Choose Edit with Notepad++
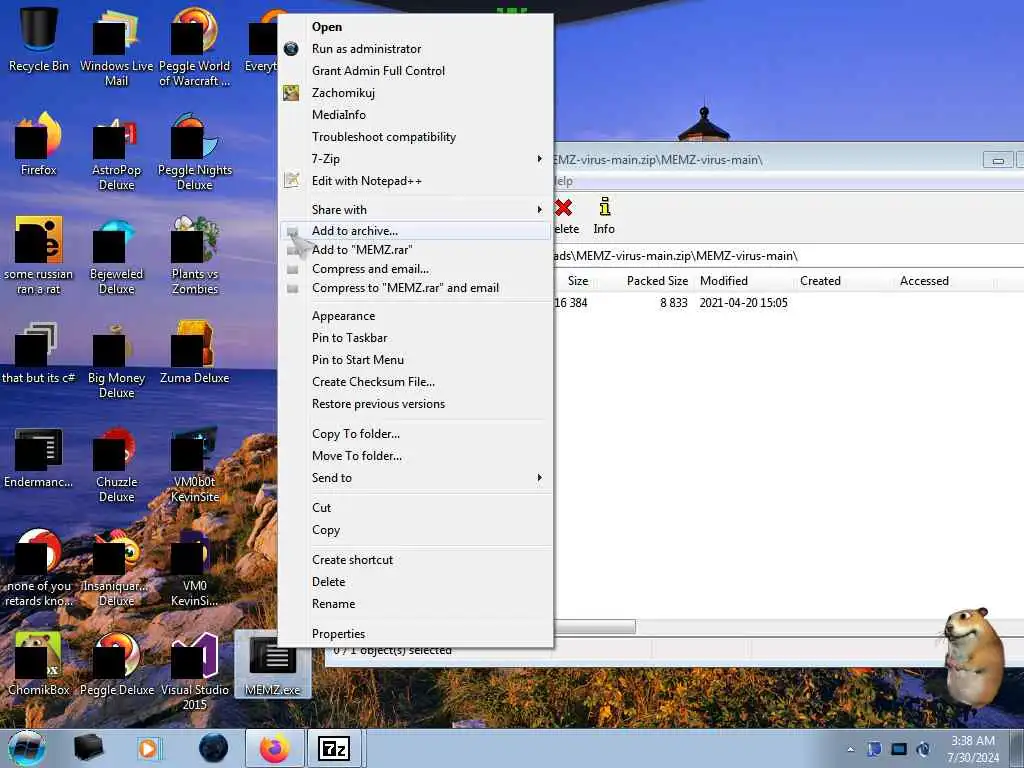Screen dimensions: 1024x768 click(416, 181)
